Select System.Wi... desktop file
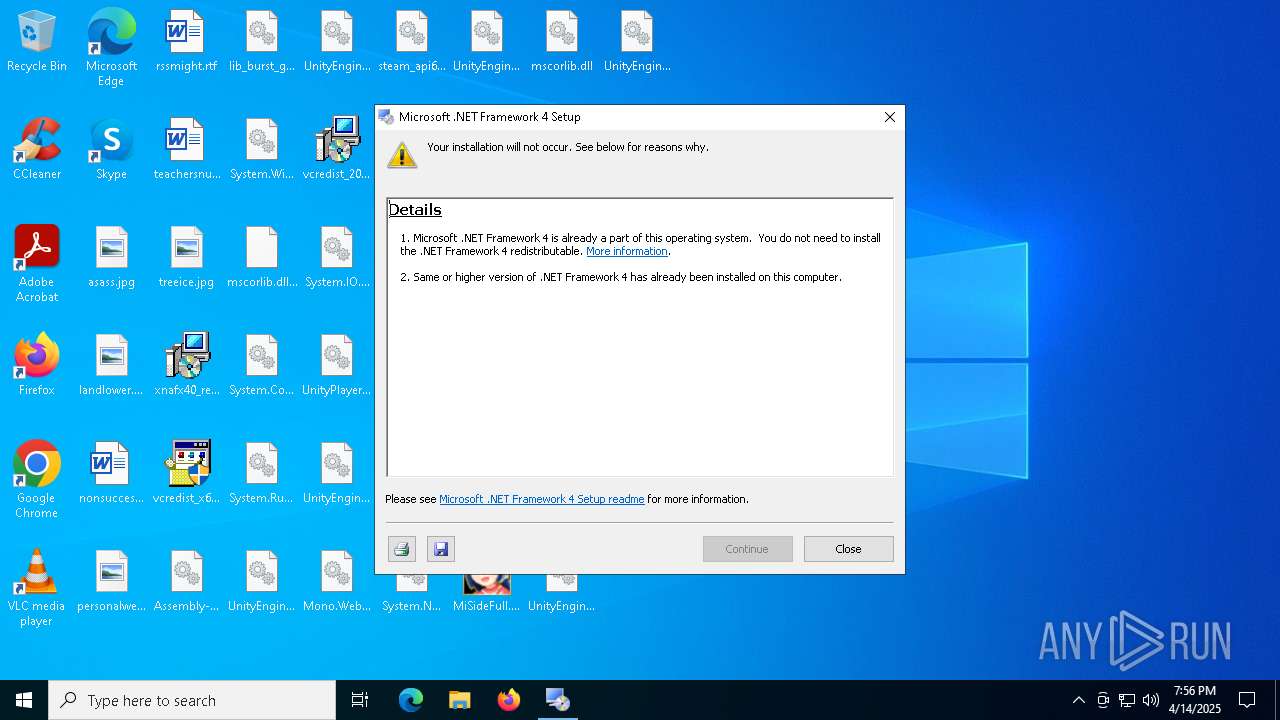The width and height of the screenshot is (1280, 720). (x=262, y=149)
